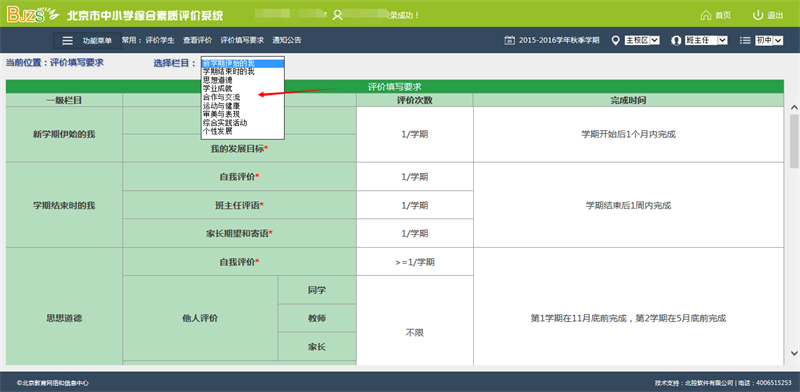Viewport: 800px width, 392px height.
Task: Open the 查看评价 shortcut link
Action: [197, 40]
